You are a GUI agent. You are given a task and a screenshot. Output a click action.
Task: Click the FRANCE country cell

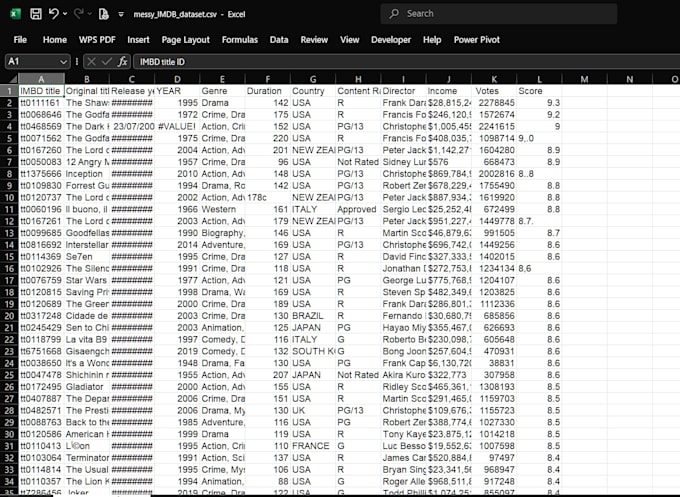pos(313,446)
